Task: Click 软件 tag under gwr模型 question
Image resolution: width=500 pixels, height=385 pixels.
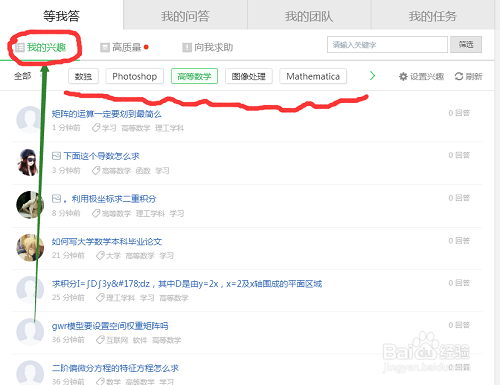Action: point(140,340)
